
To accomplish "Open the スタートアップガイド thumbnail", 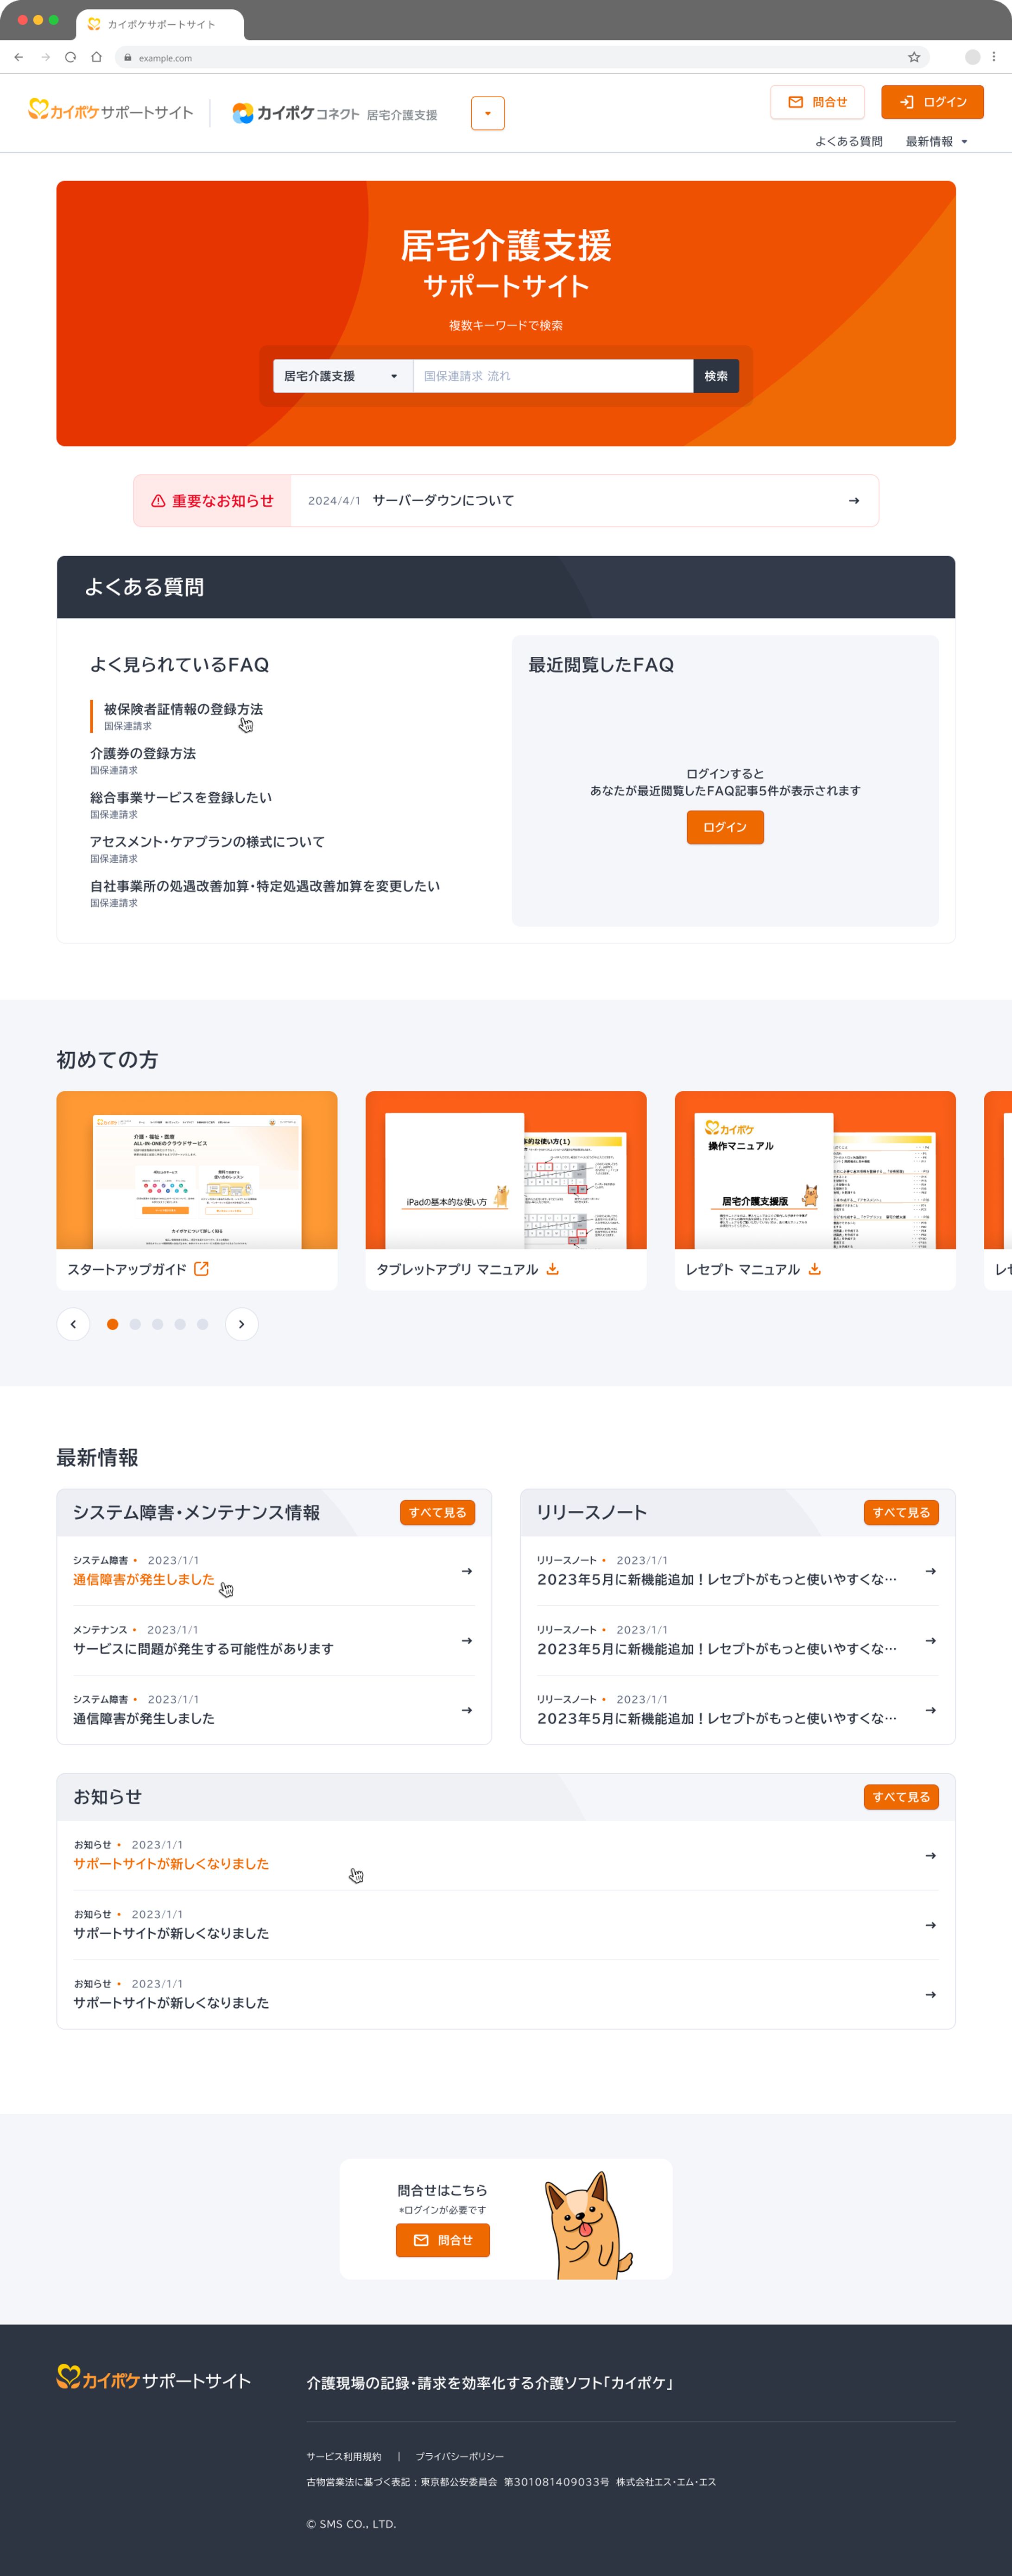I will click(197, 1170).
